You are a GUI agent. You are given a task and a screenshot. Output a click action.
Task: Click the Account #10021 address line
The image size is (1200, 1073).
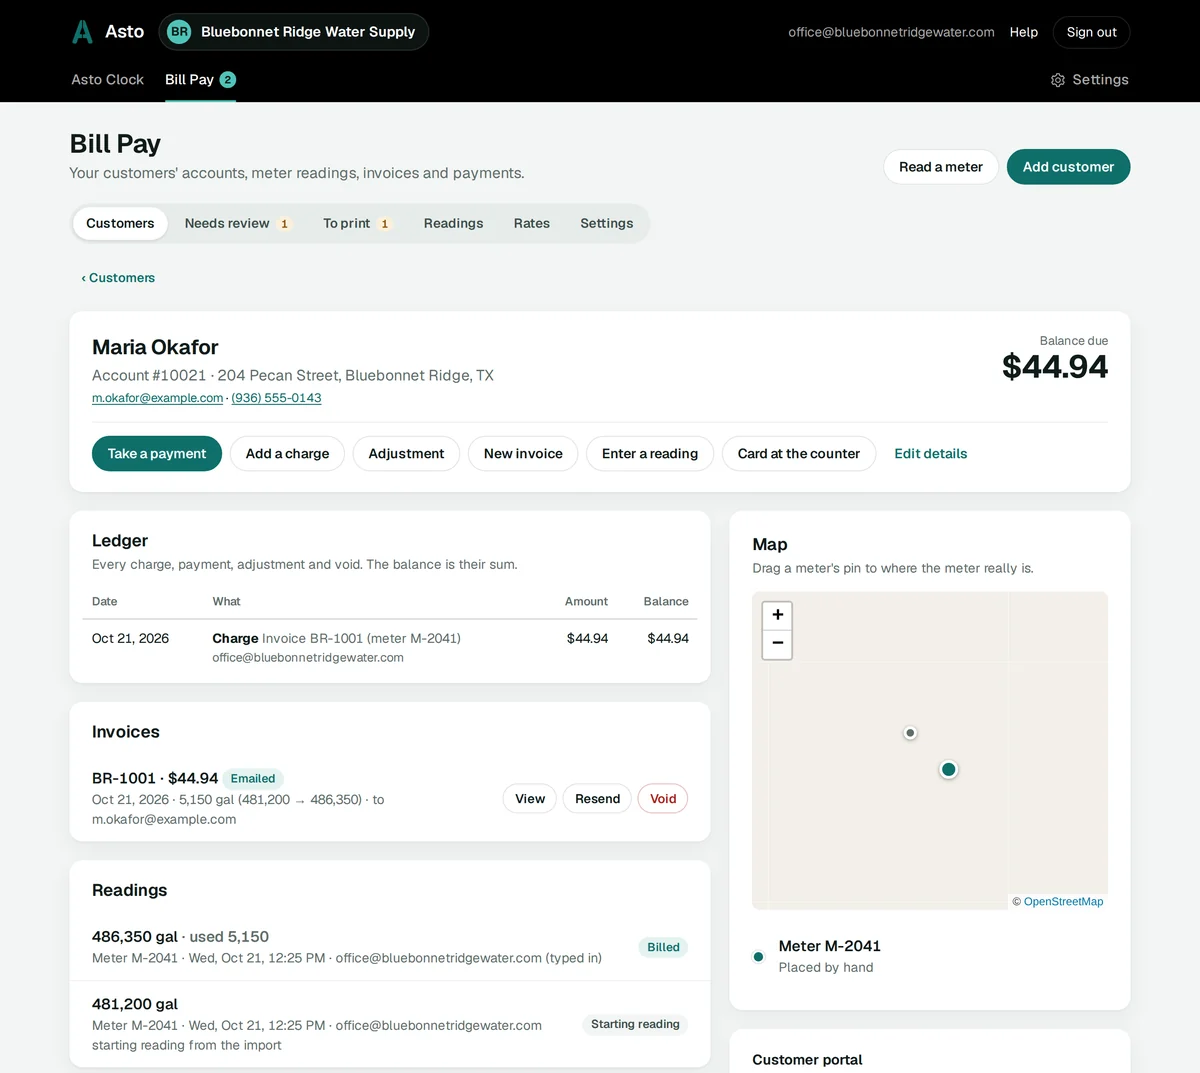pos(293,376)
